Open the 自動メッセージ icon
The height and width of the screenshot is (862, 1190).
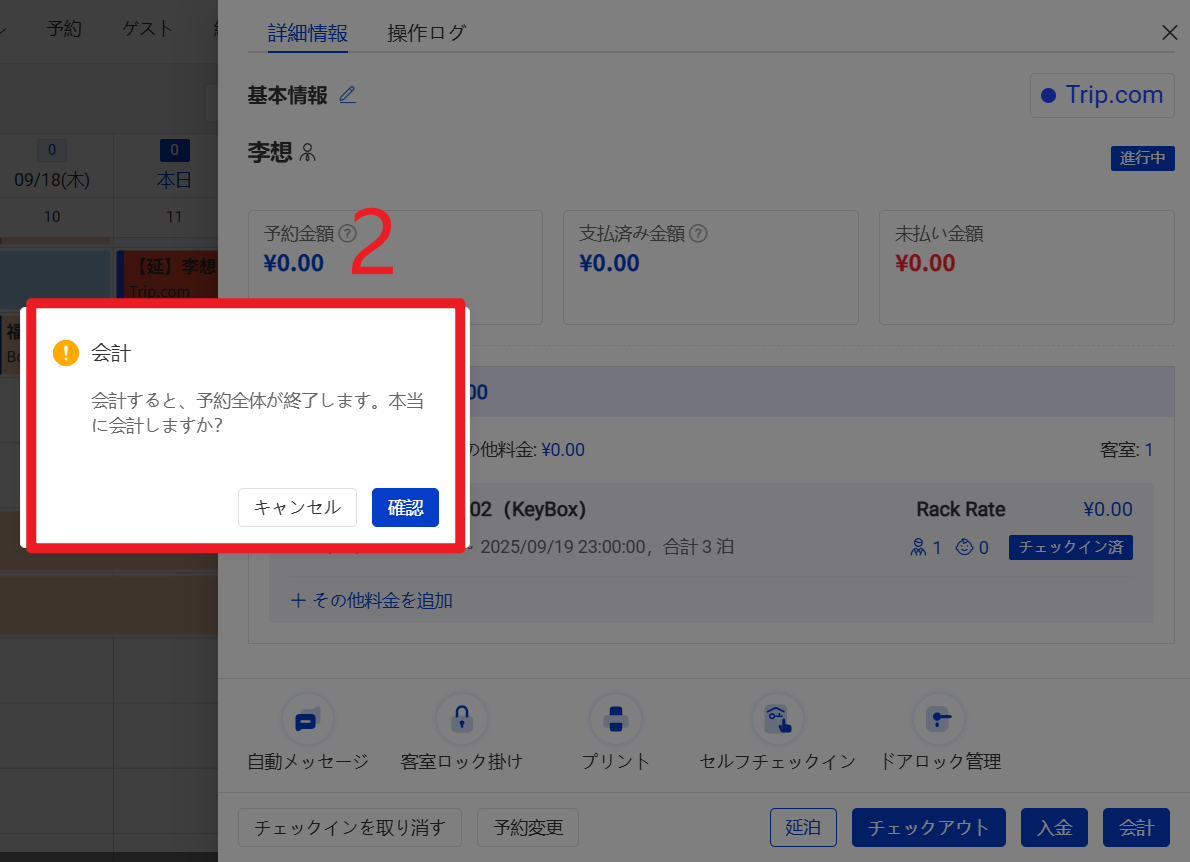coord(307,720)
